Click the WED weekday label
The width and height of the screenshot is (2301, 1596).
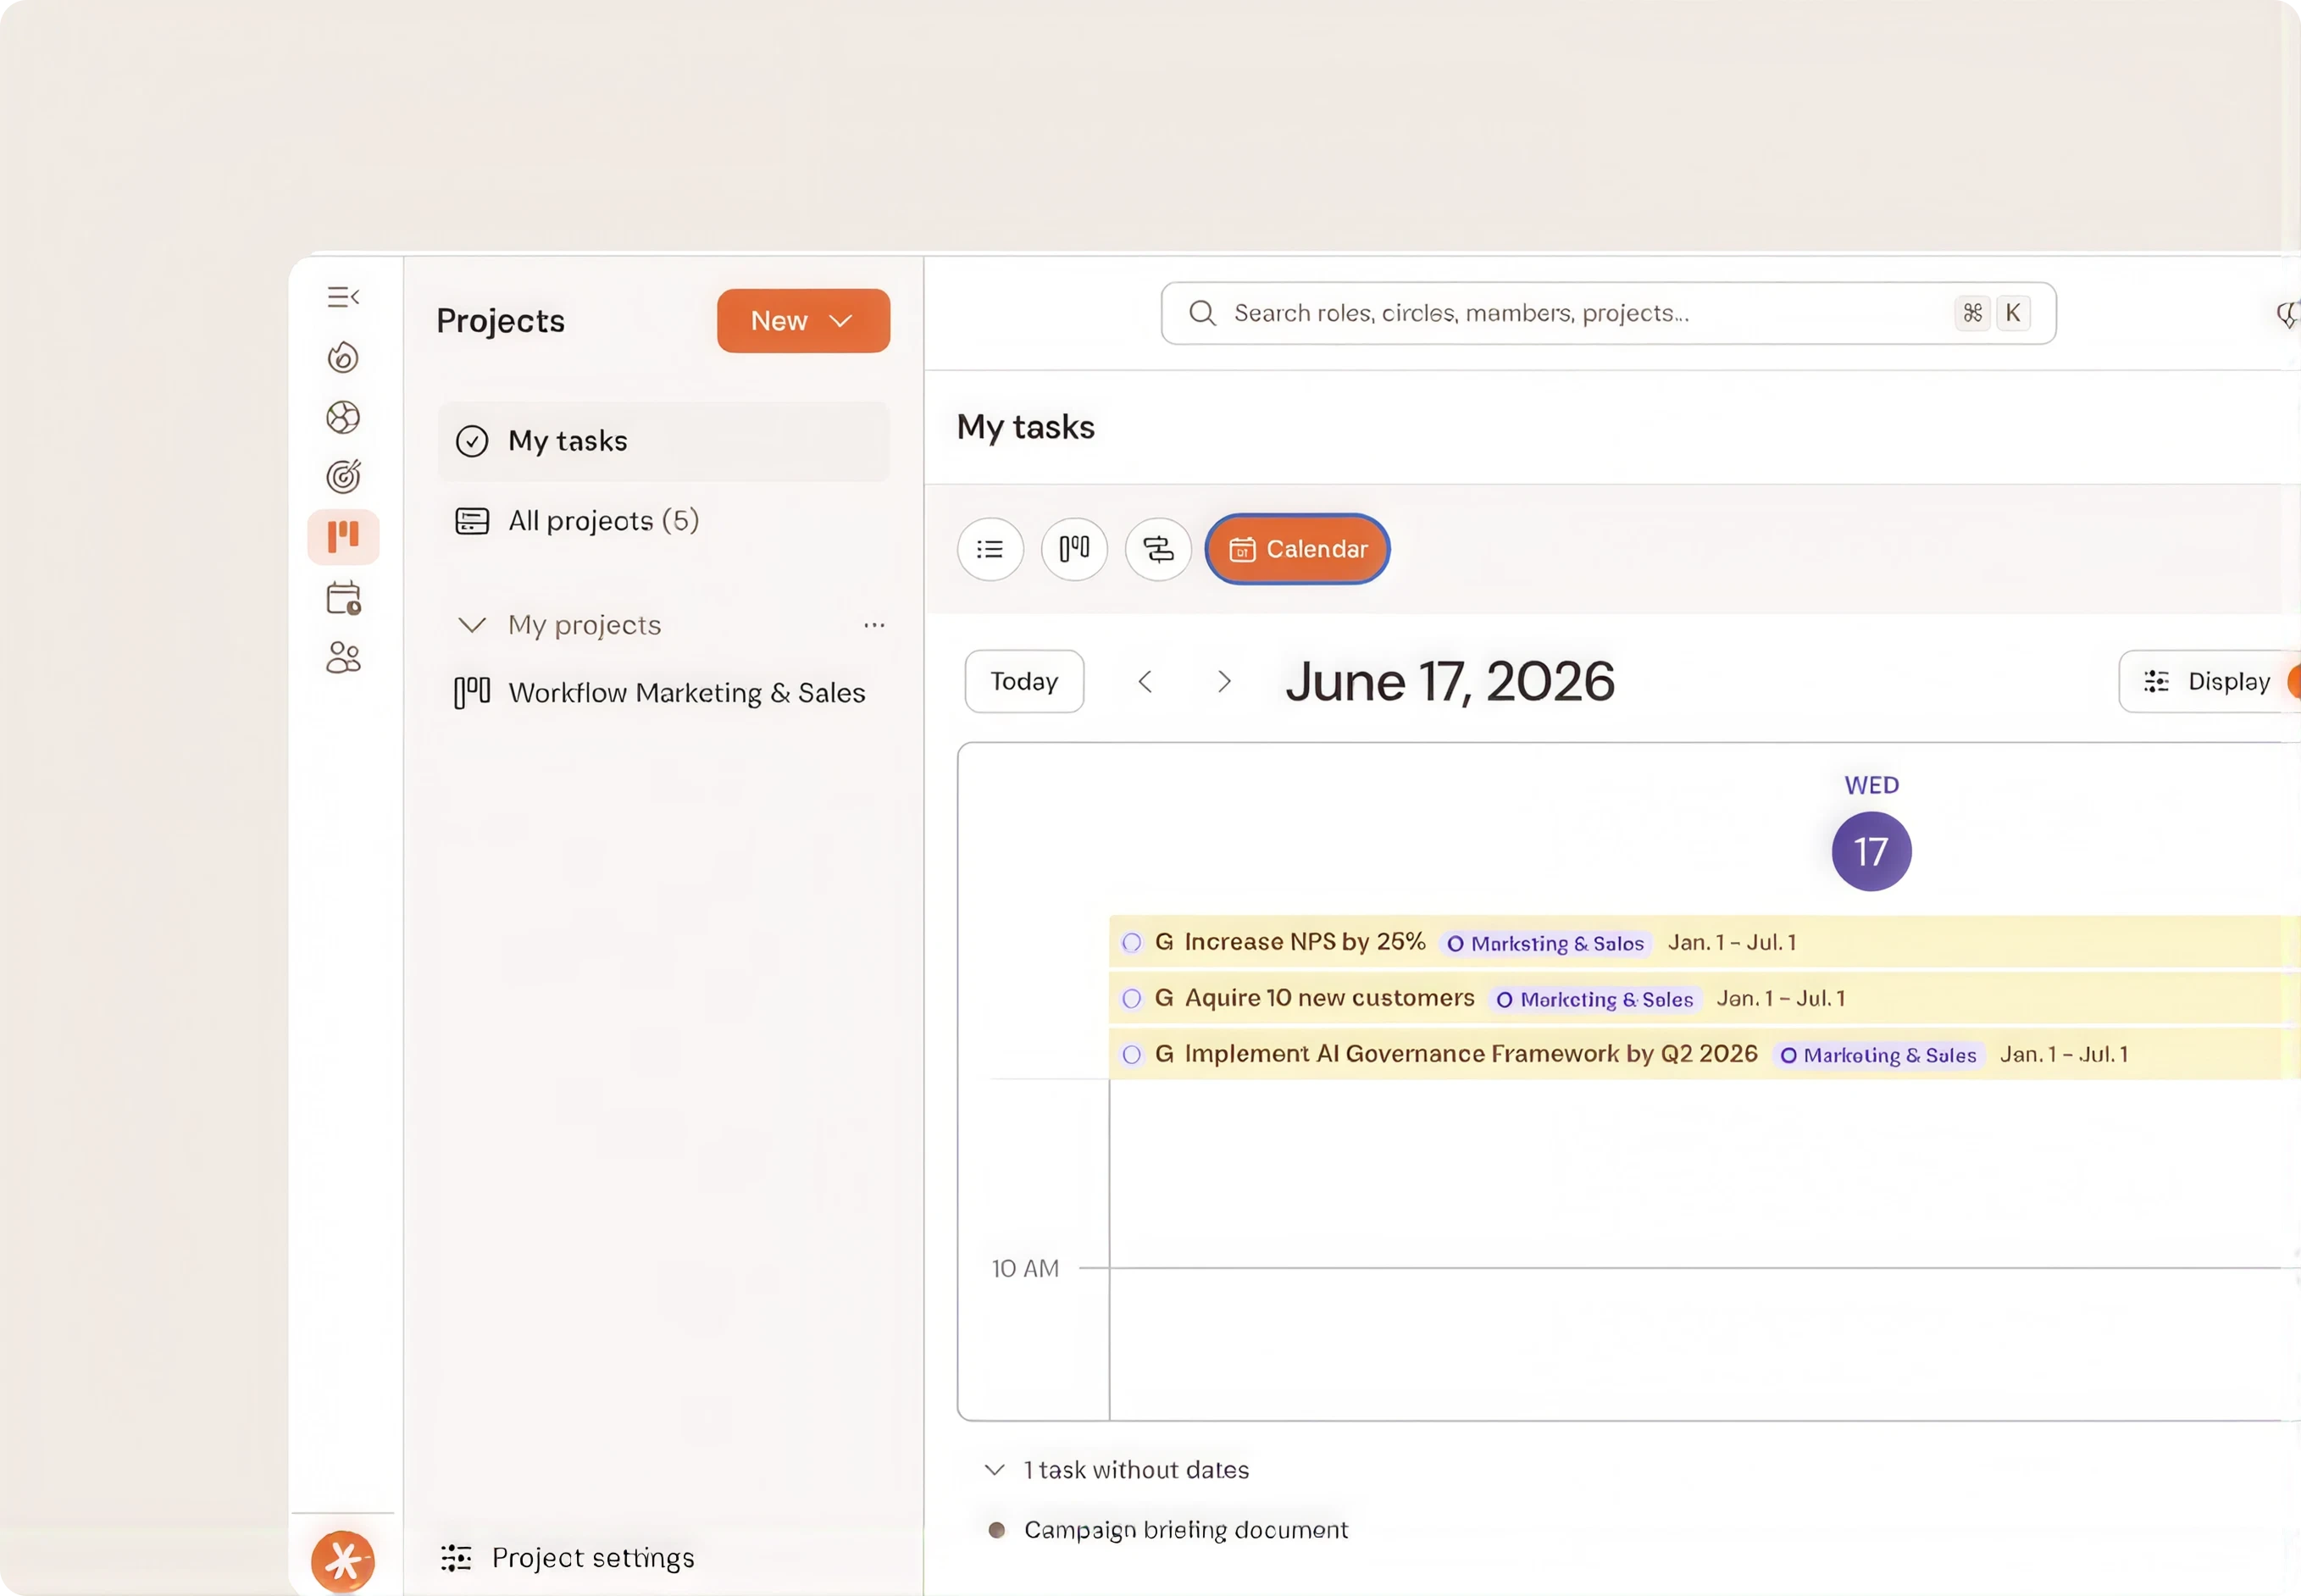click(x=1871, y=785)
